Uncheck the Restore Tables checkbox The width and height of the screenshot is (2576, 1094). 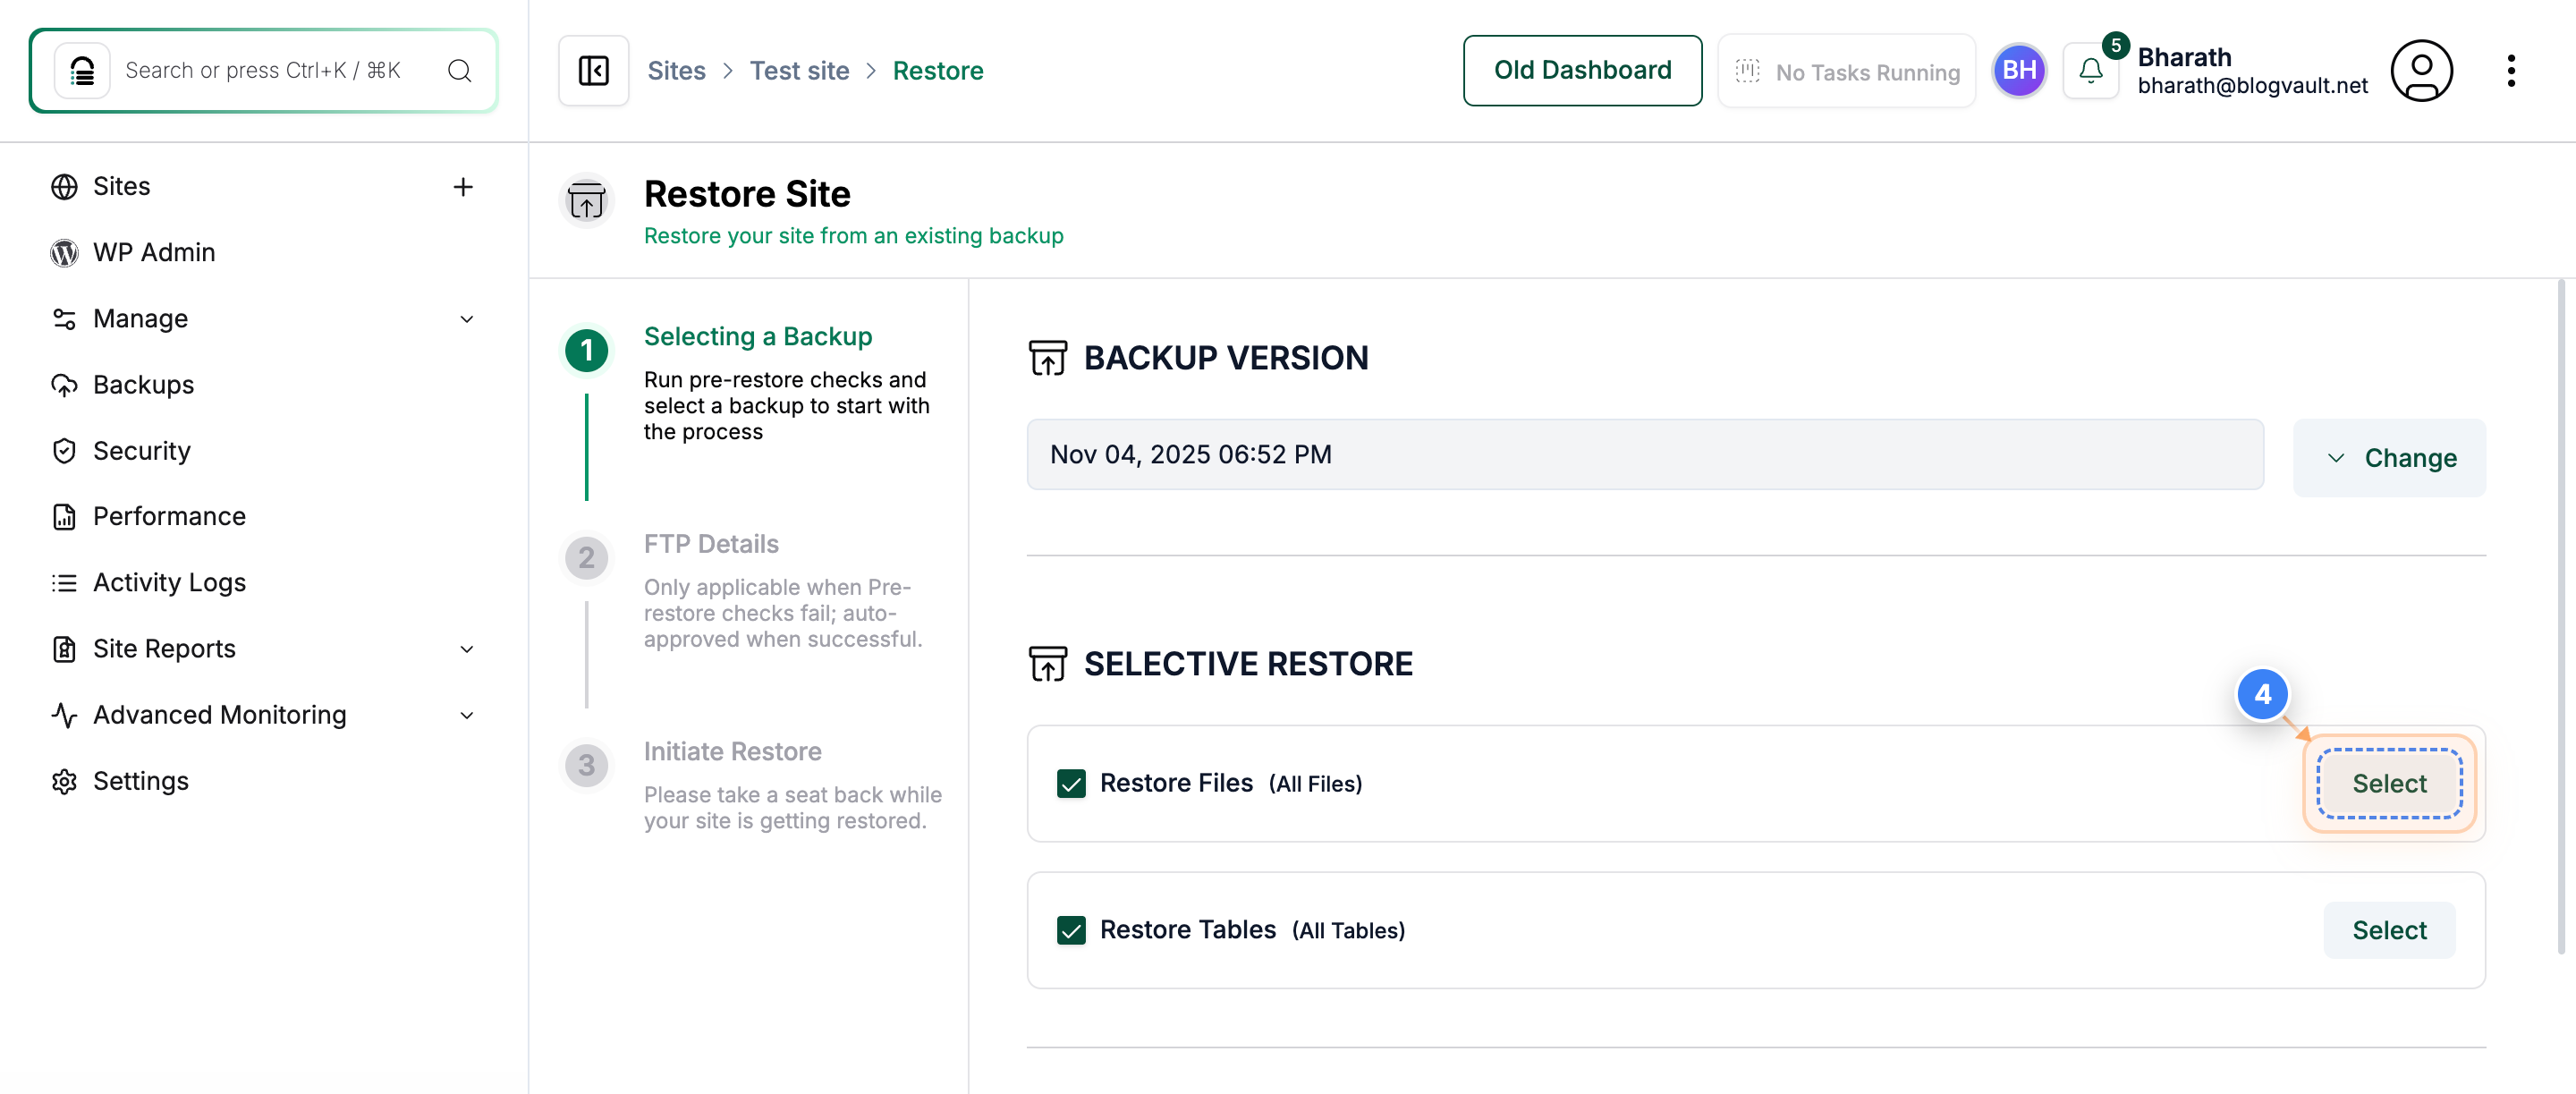click(1072, 930)
